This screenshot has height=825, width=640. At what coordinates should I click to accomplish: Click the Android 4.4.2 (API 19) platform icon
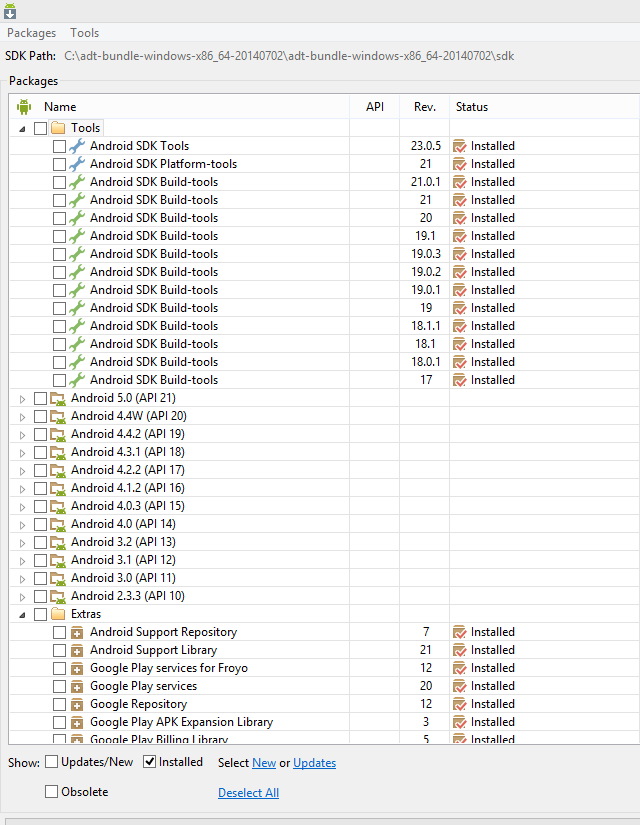(x=58, y=434)
